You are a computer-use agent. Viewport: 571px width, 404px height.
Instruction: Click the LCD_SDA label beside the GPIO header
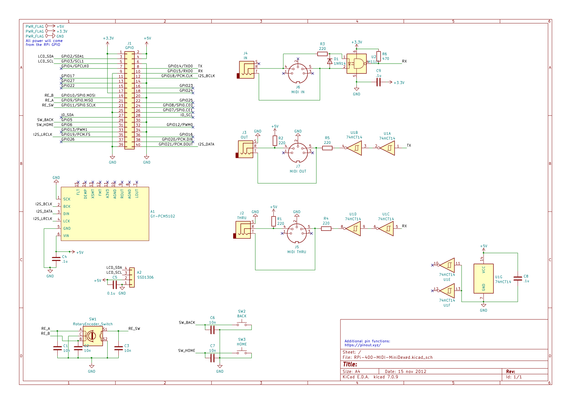tap(46, 56)
